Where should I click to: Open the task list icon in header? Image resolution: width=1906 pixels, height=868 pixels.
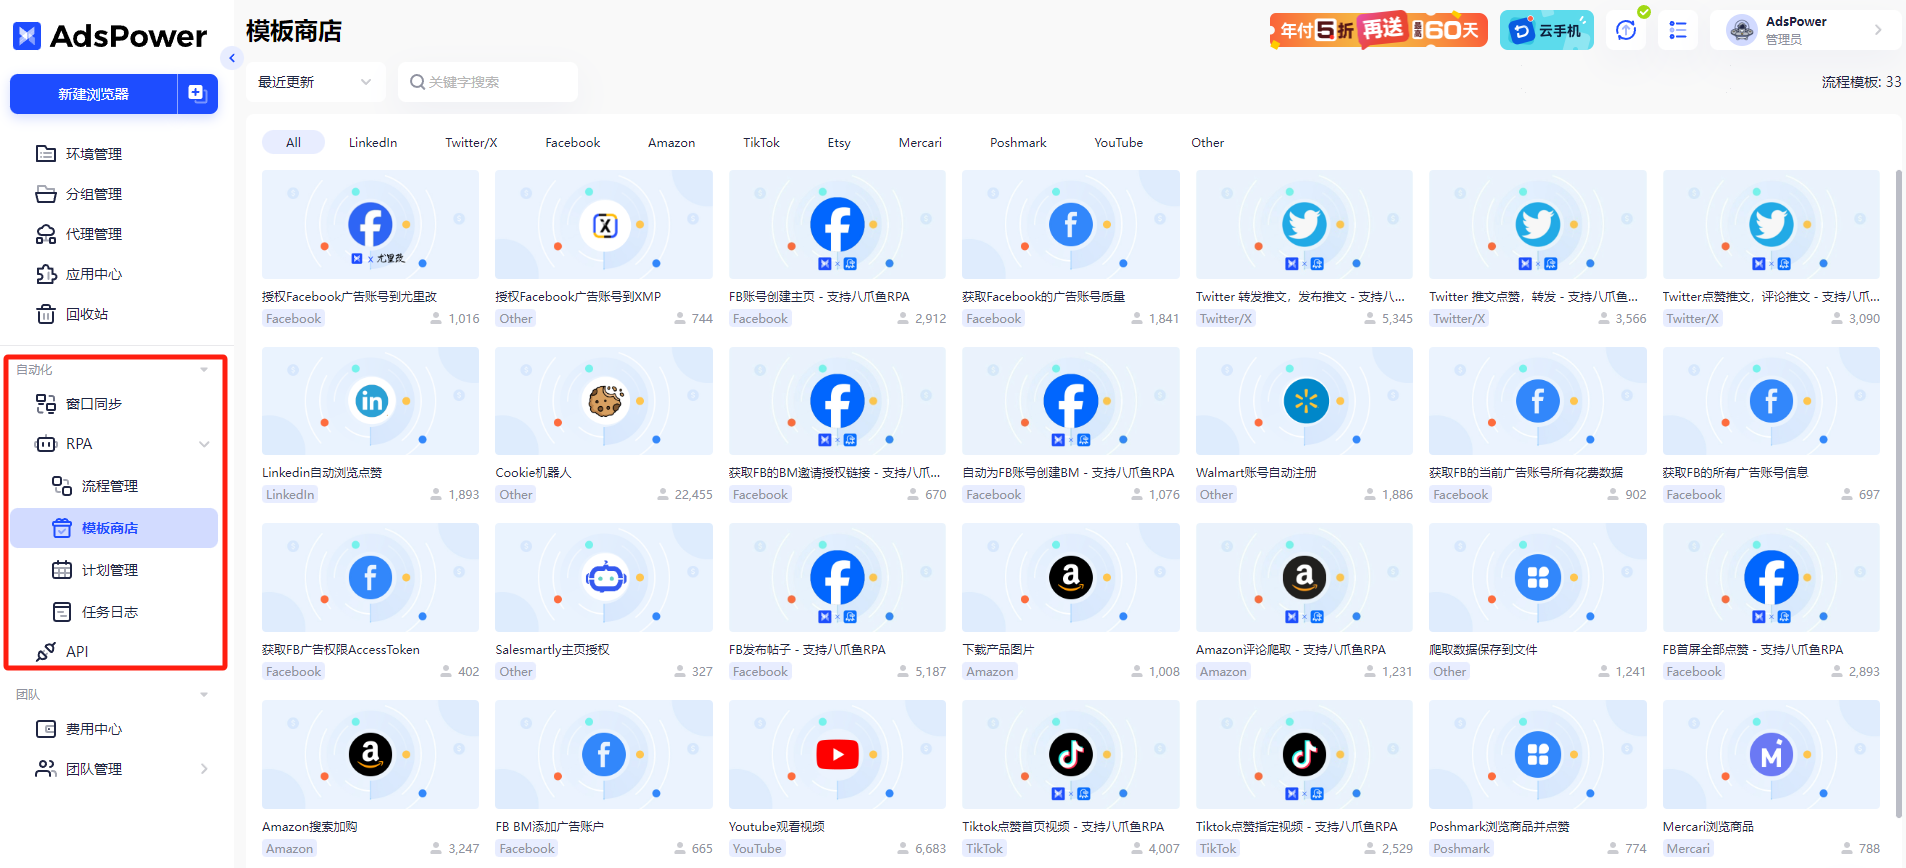click(x=1678, y=30)
